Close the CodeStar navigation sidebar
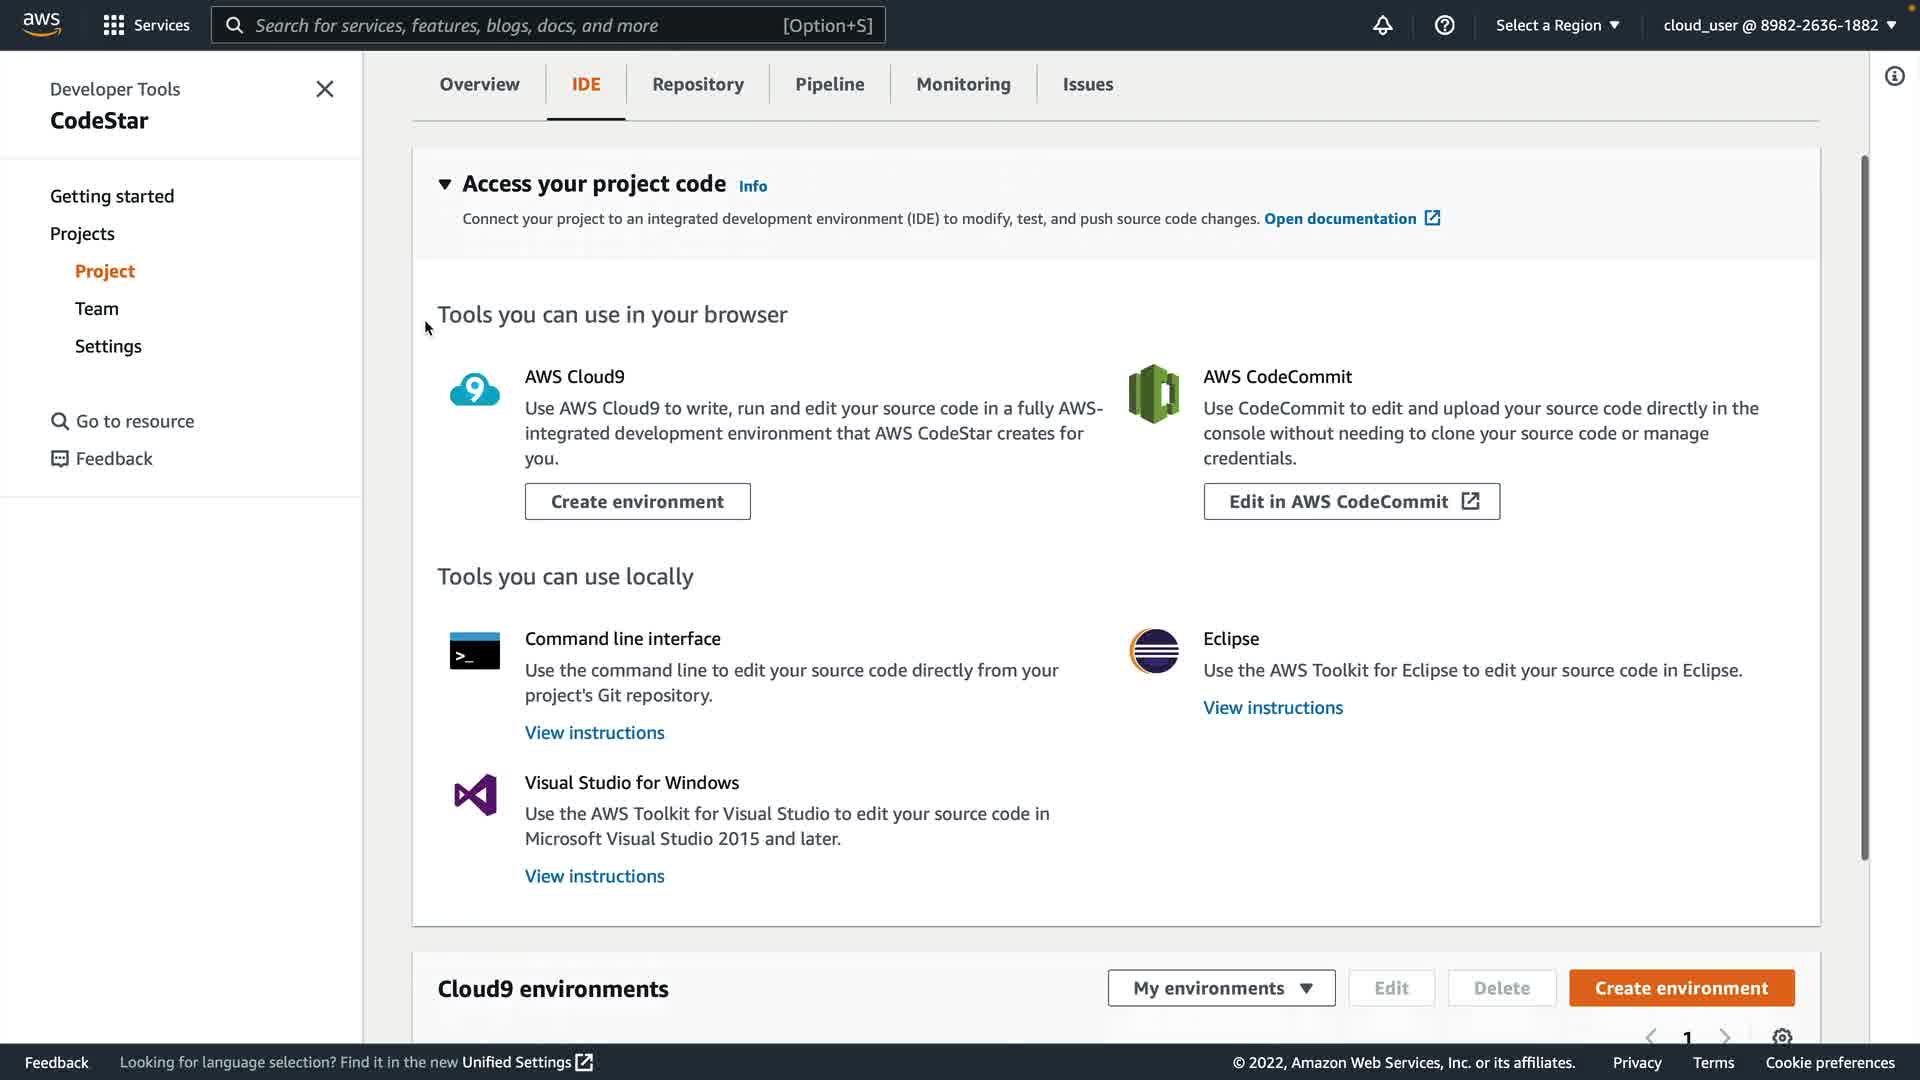Viewport: 1920px width, 1080px height. (x=325, y=89)
